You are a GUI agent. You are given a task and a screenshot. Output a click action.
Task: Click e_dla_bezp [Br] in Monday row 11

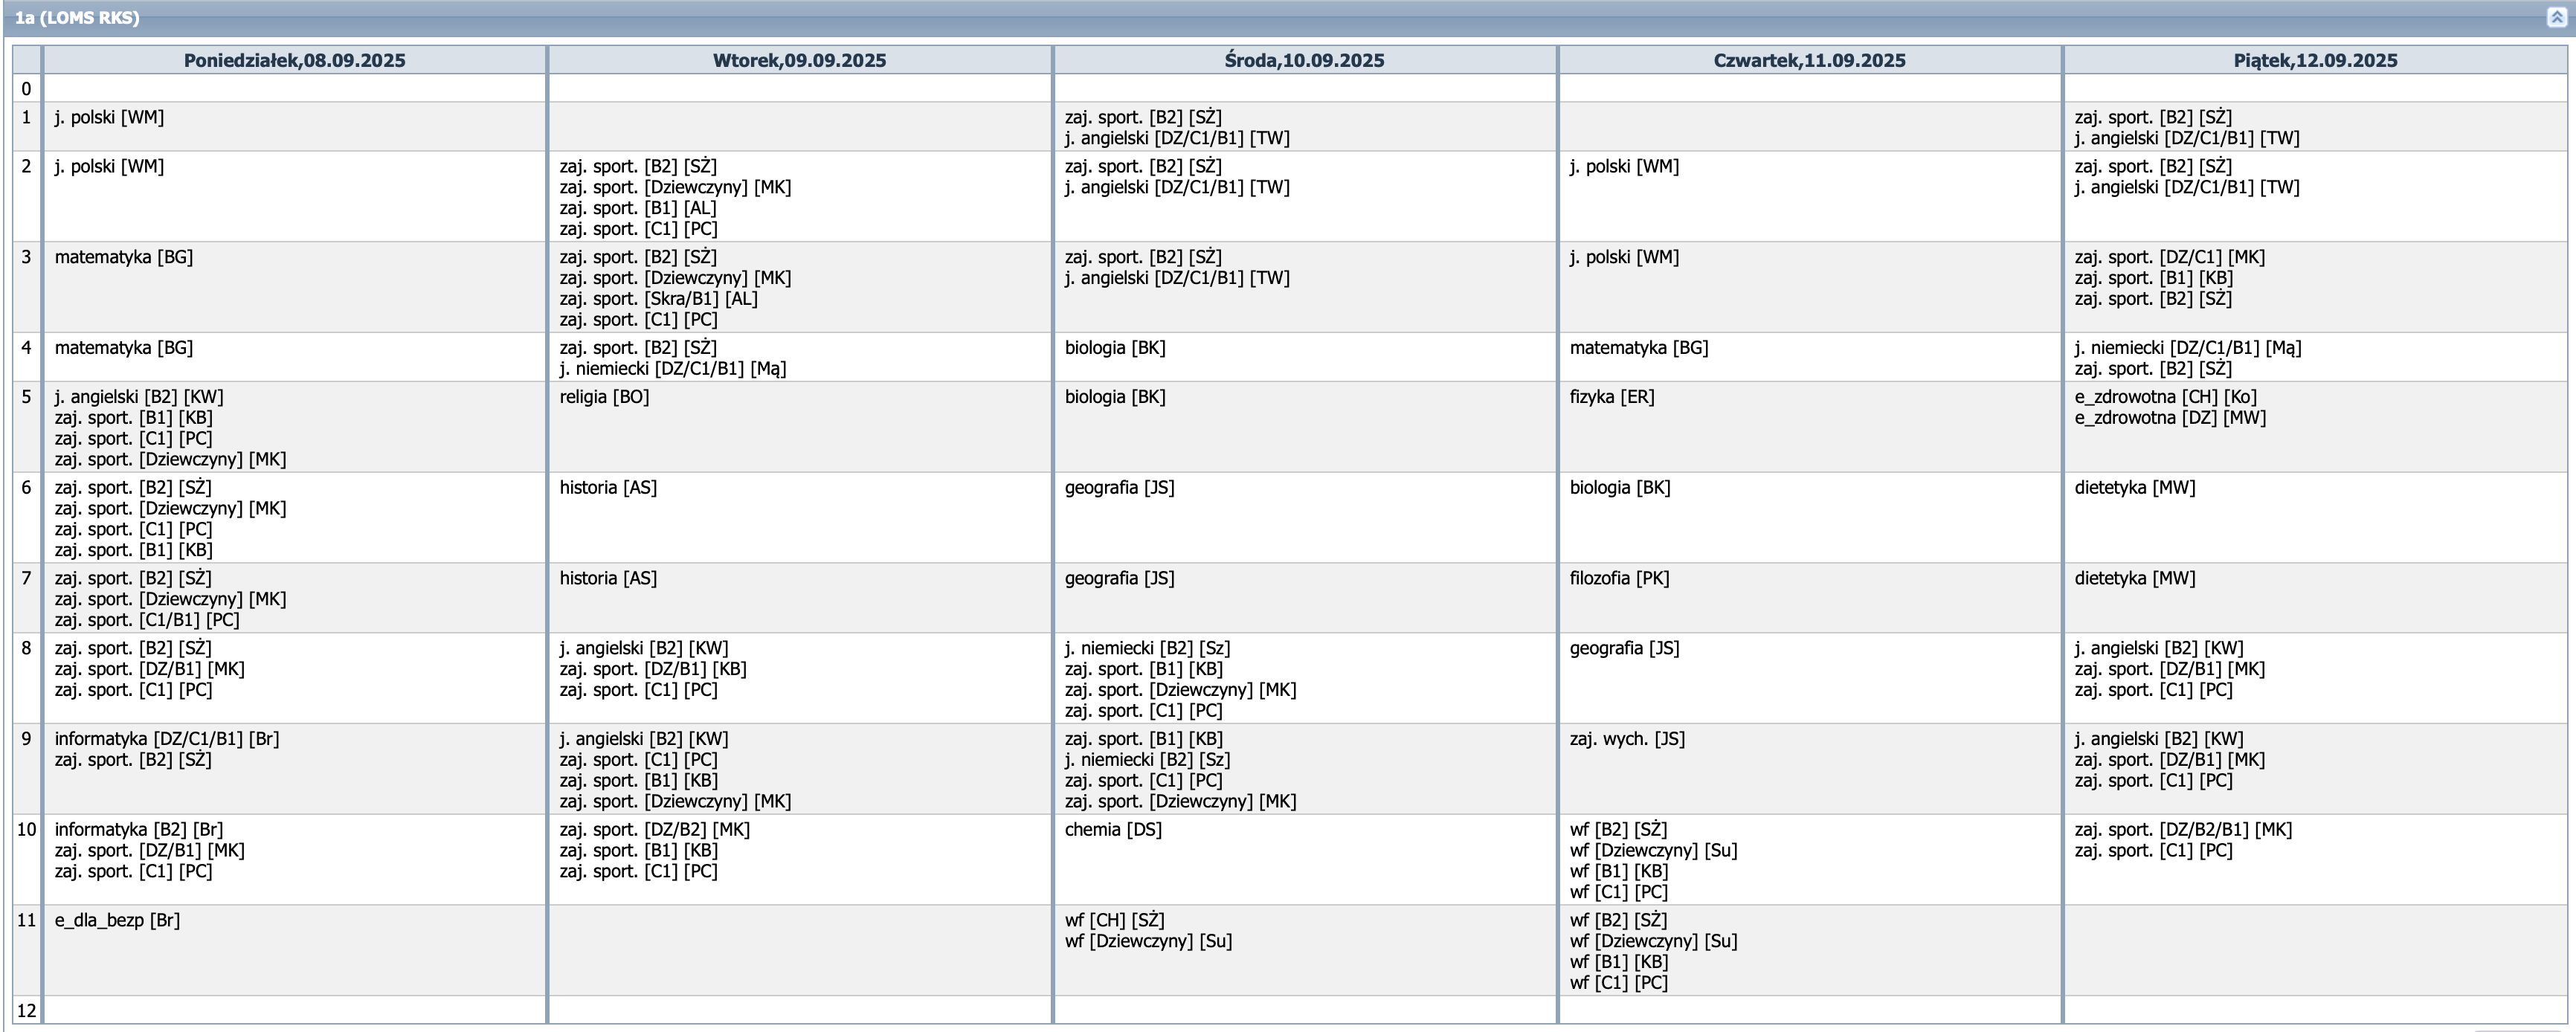point(117,920)
